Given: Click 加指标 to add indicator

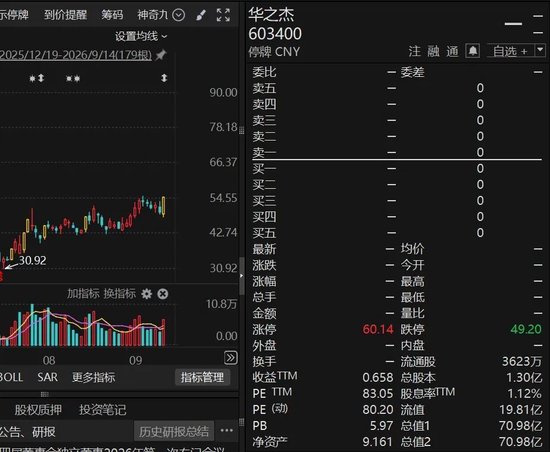Looking at the screenshot, I should tap(83, 294).
